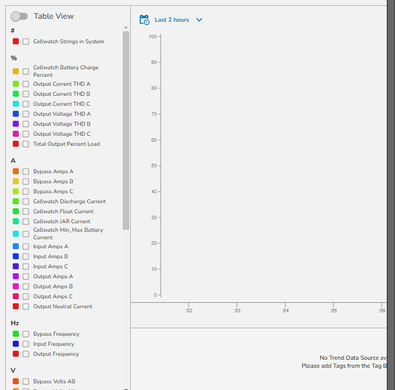The width and height of the screenshot is (395, 390).
Task: Check Cellwatch Strings in System checkbox
Action: pos(26,42)
